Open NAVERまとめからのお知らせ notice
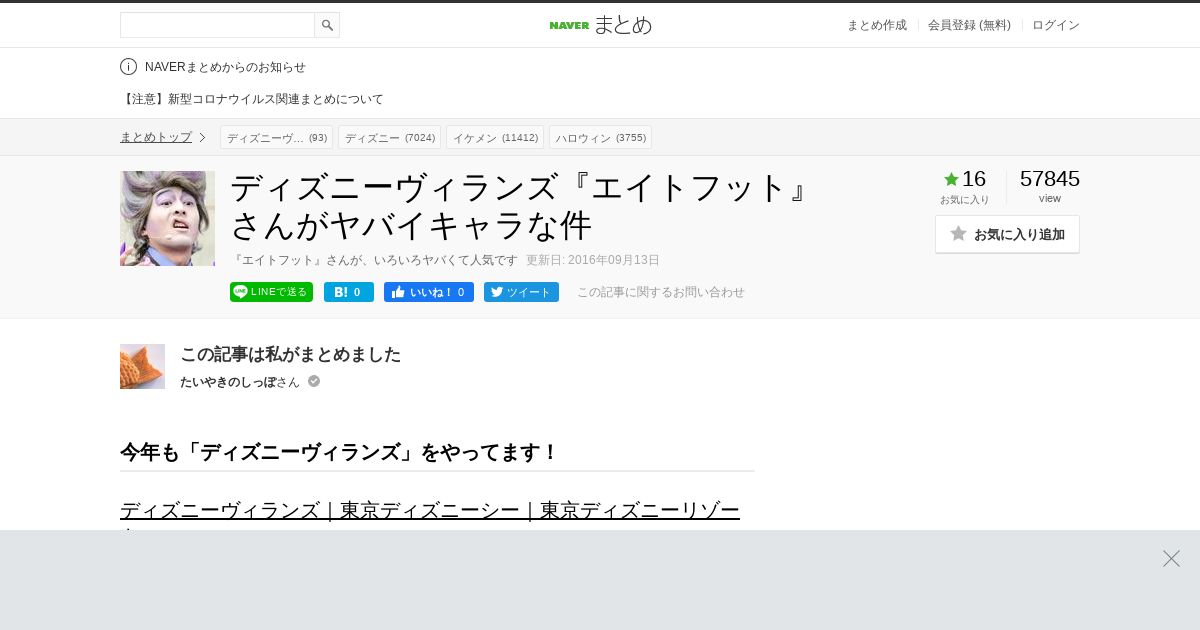 tap(225, 67)
